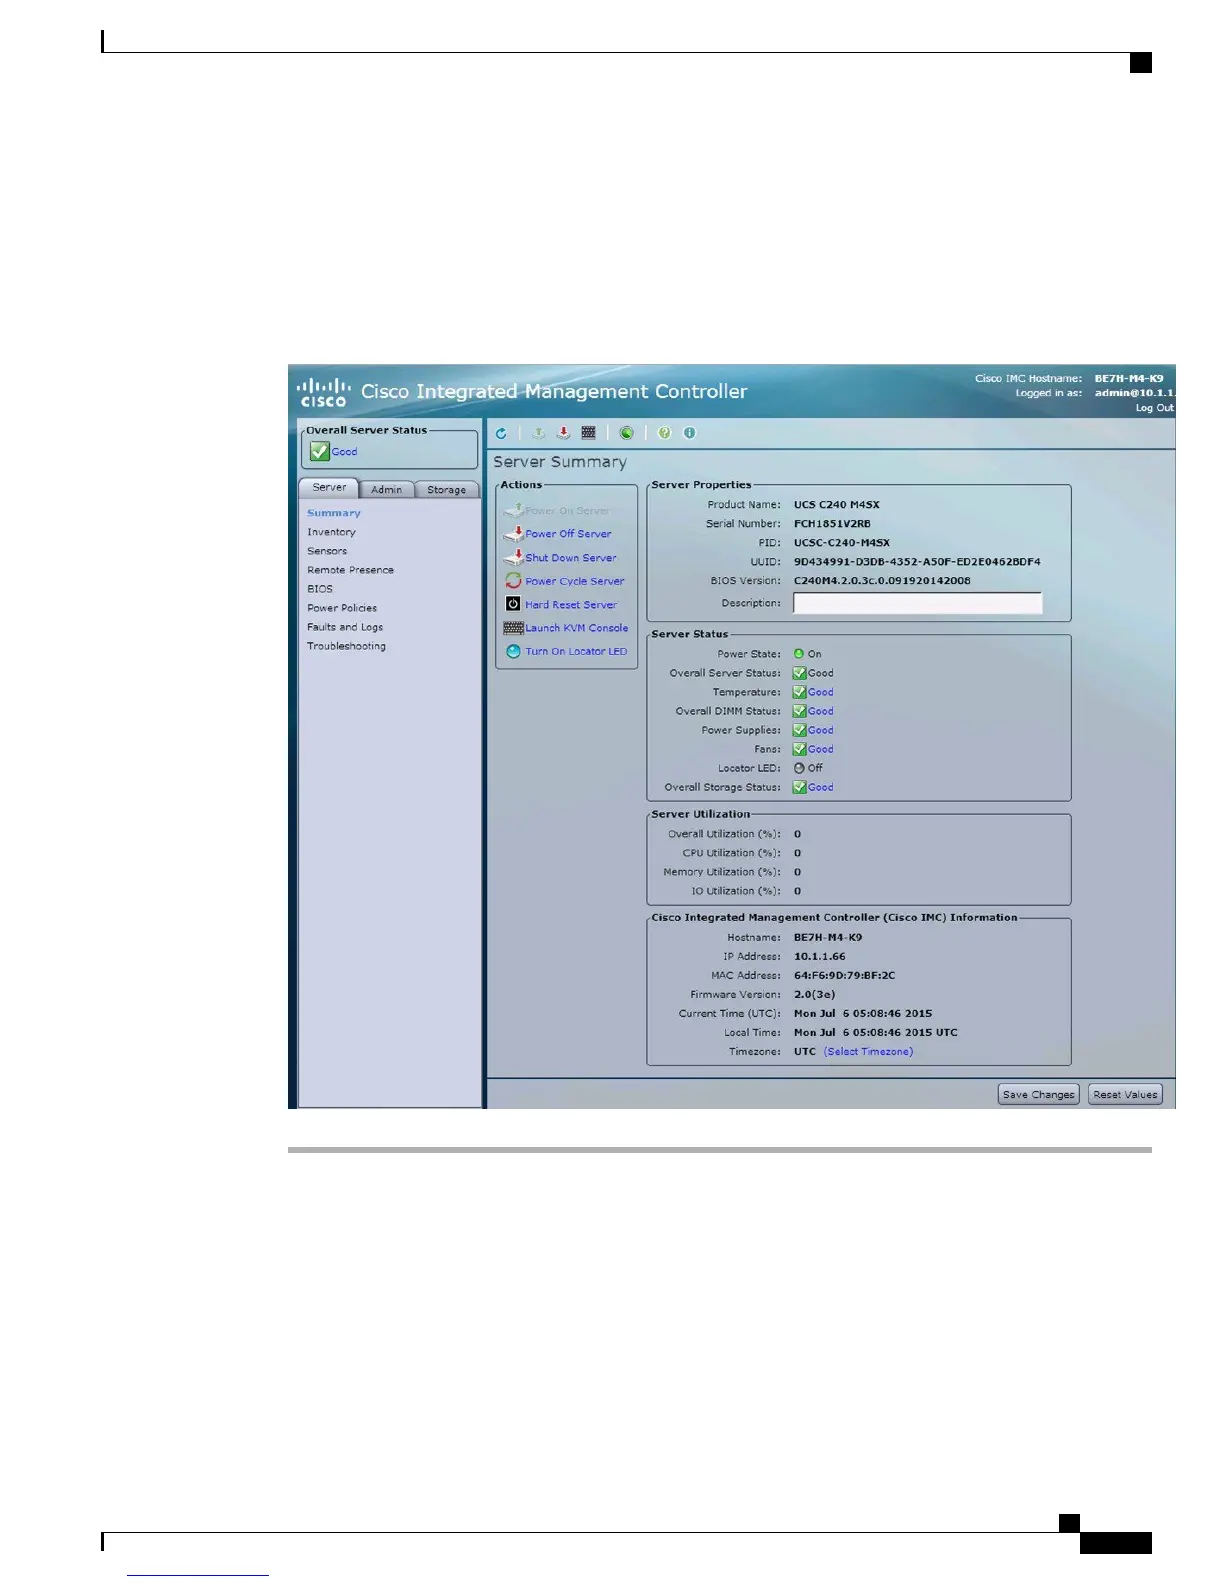Click the BIOS Version value C240M4.2.0.3c
Viewport: 1224px width, 1584px height.
[x=882, y=580]
